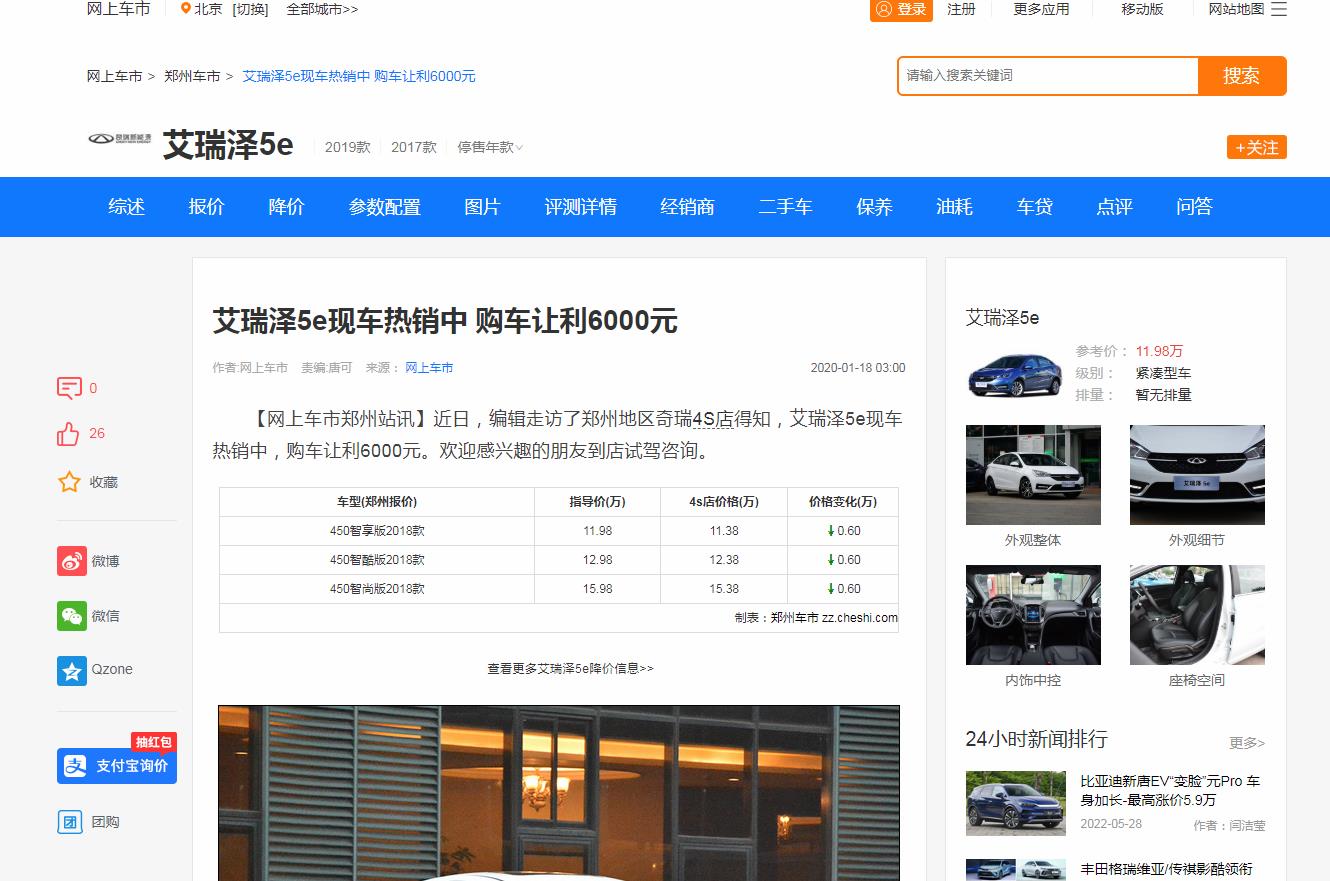Click the 11.98万 reference price
1330x881 pixels.
[1159, 351]
